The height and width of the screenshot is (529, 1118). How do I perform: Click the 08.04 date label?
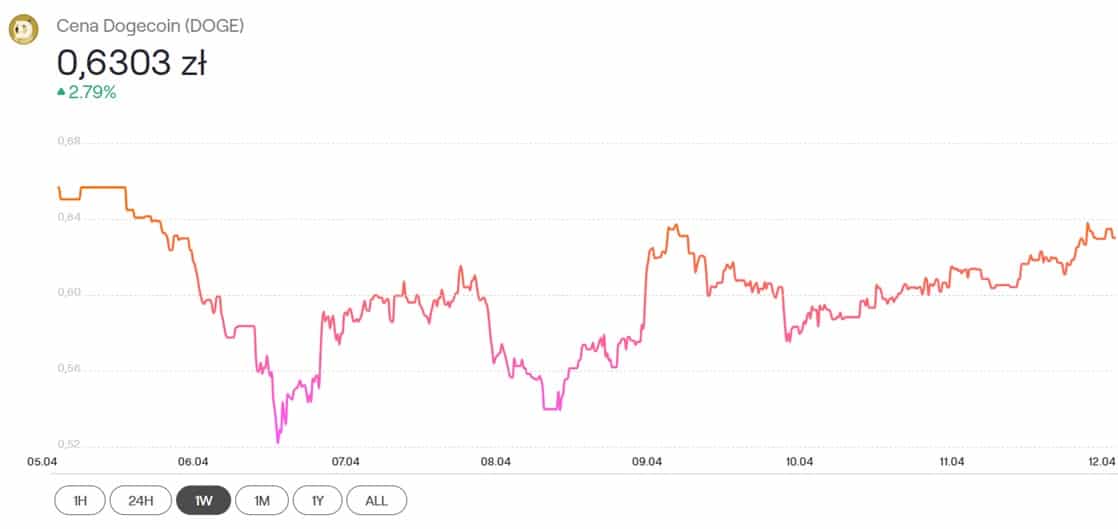click(x=496, y=462)
